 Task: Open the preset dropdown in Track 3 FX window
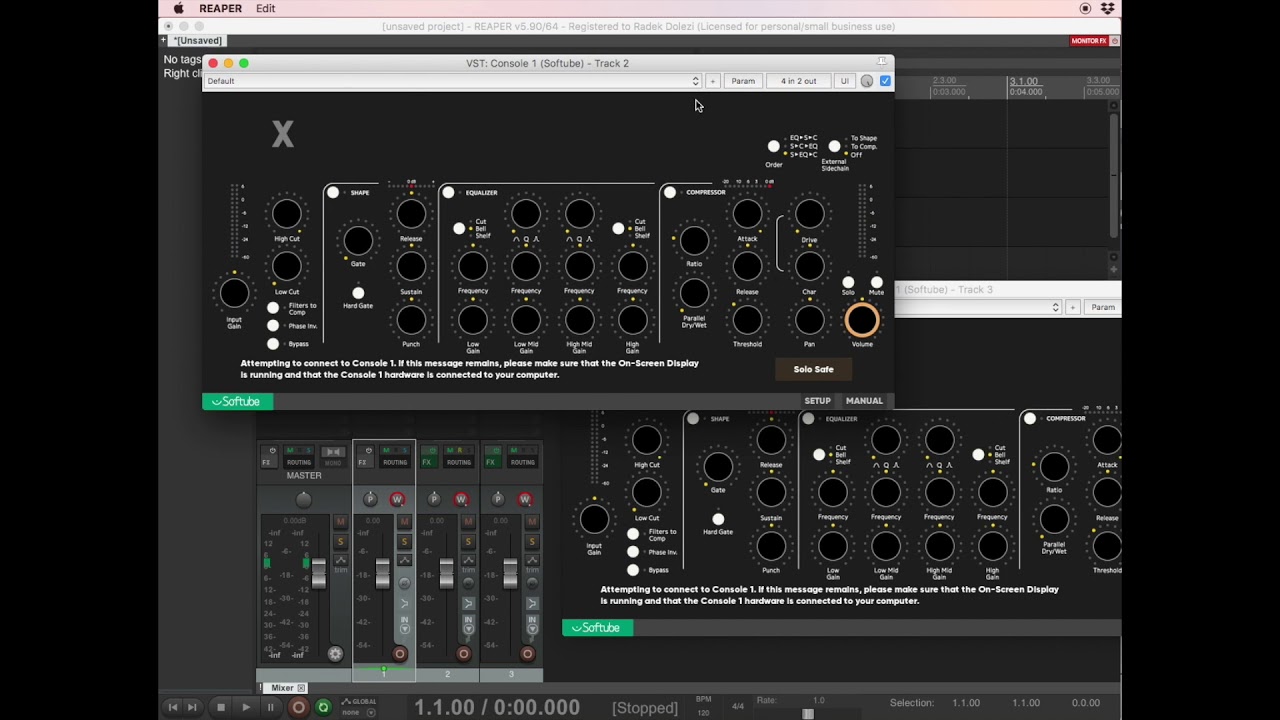977,307
